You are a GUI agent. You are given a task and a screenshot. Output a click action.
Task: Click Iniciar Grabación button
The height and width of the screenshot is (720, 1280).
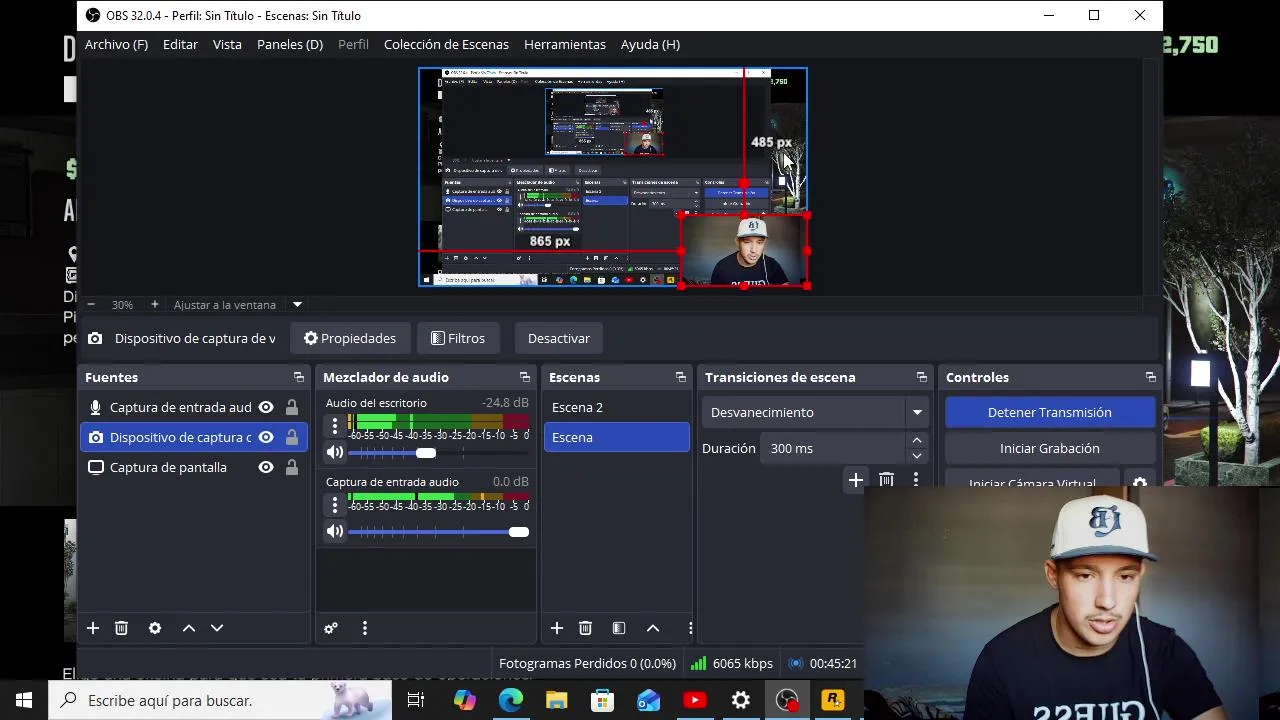[x=1050, y=448]
